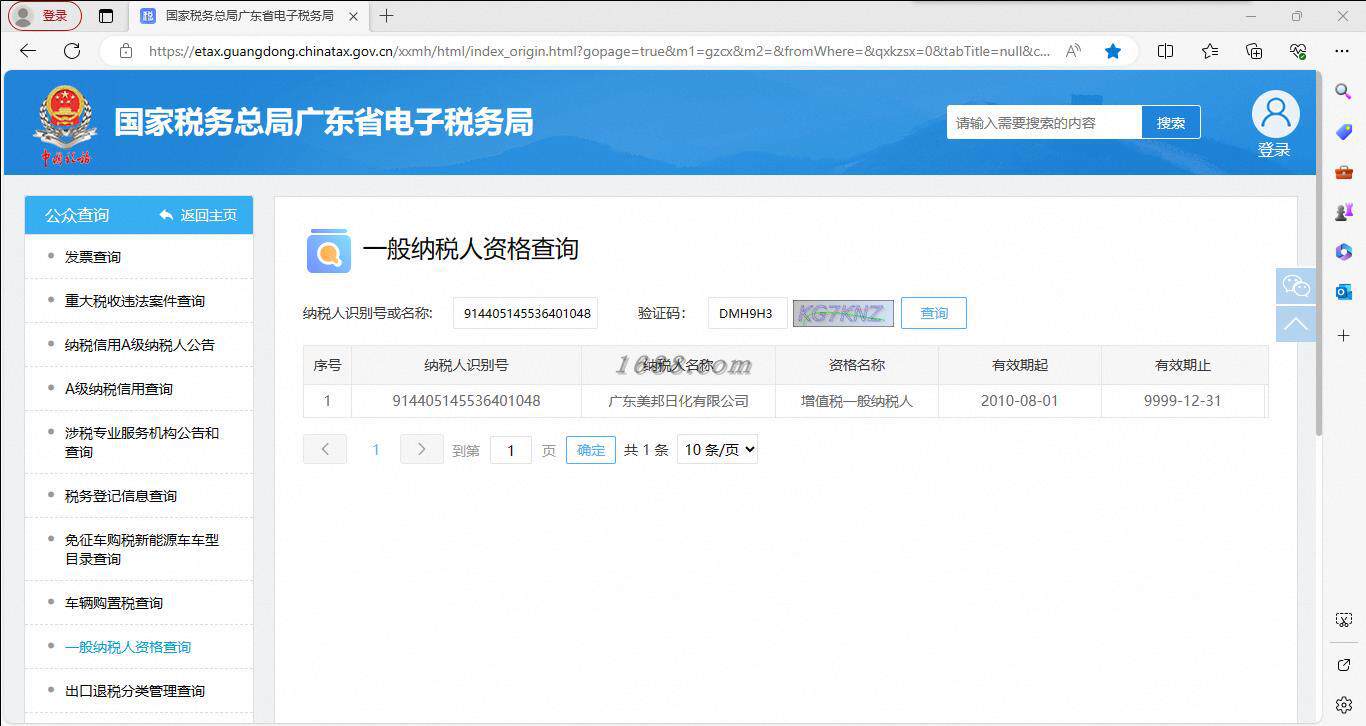The width and height of the screenshot is (1366, 726).
Task: Click 返回主页 in the sidebar header
Action: [x=198, y=215]
